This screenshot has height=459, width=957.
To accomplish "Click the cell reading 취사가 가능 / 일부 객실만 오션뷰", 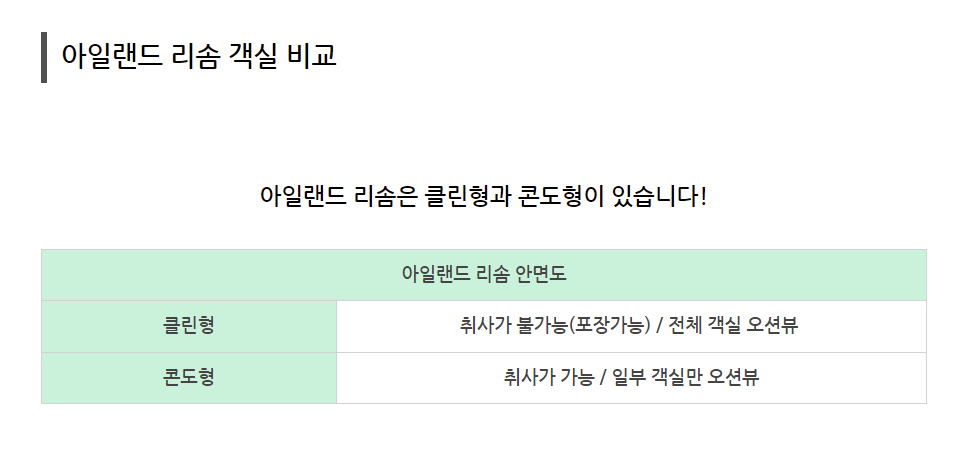I will click(631, 378).
